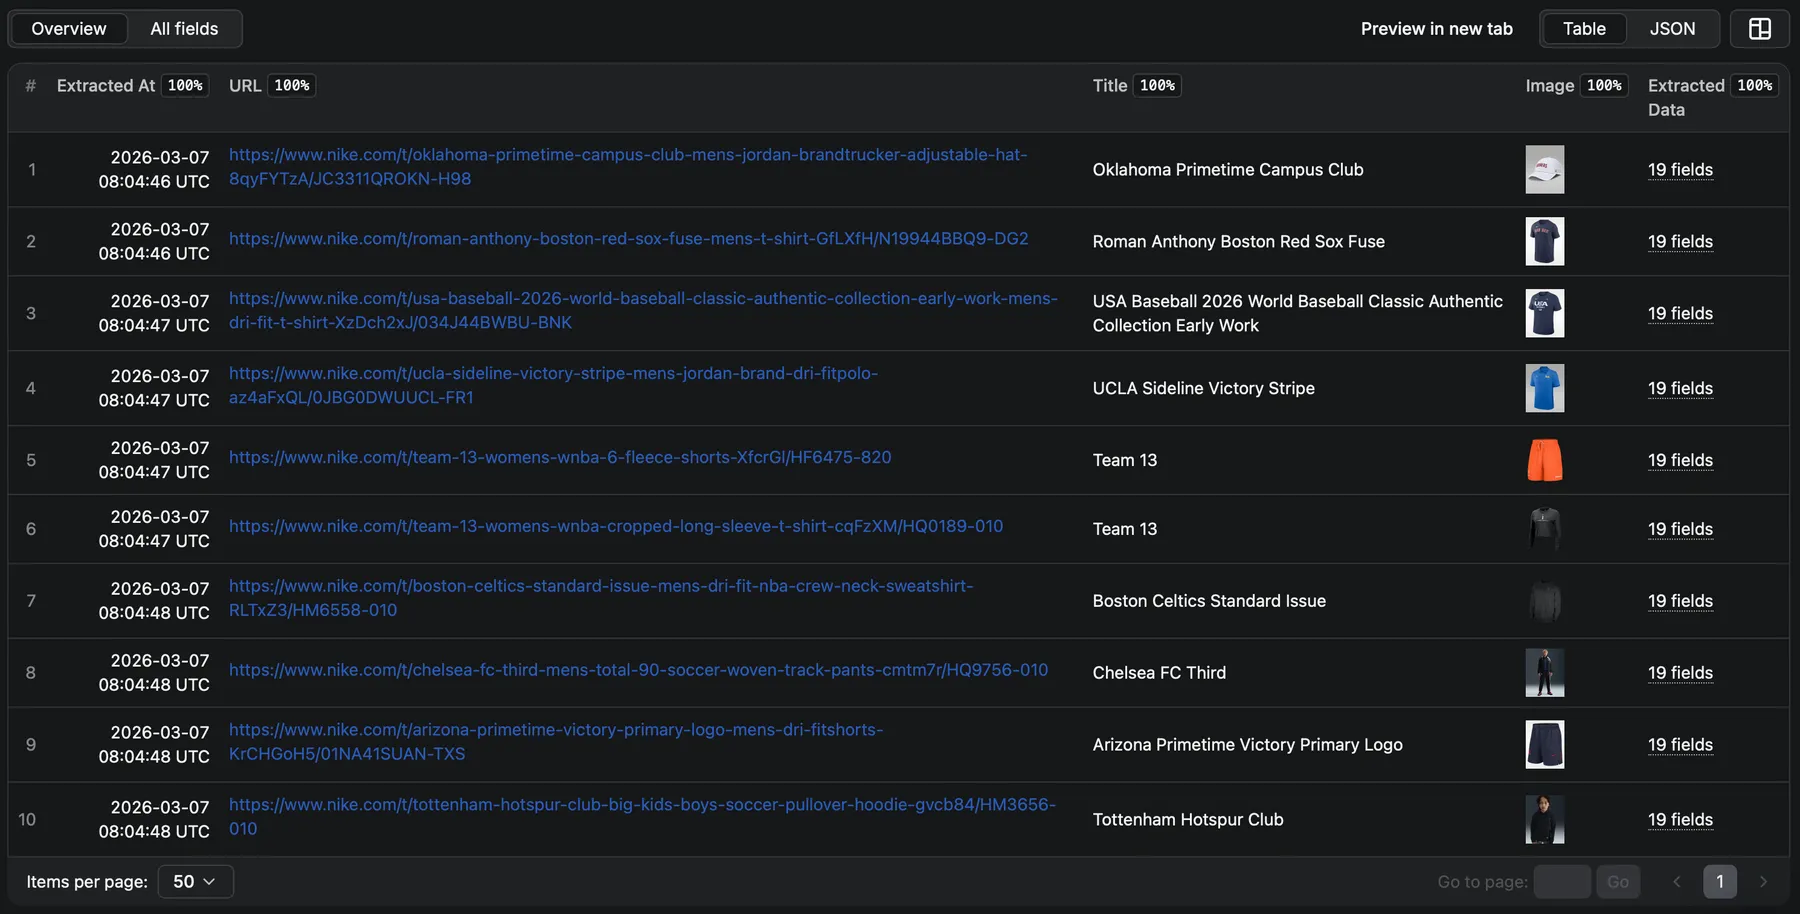This screenshot has width=1800, height=914.
Task: Click the 100% badge beside Image header
Action: 1604,85
